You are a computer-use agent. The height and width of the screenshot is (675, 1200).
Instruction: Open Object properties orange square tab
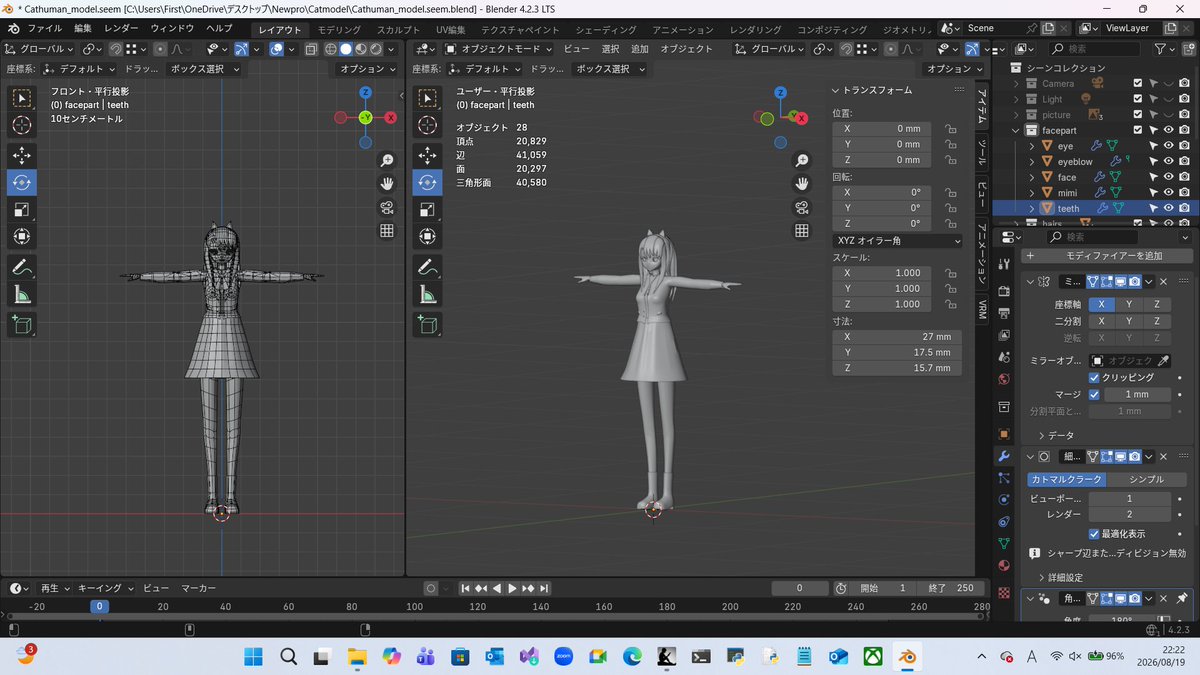[x=1004, y=433]
